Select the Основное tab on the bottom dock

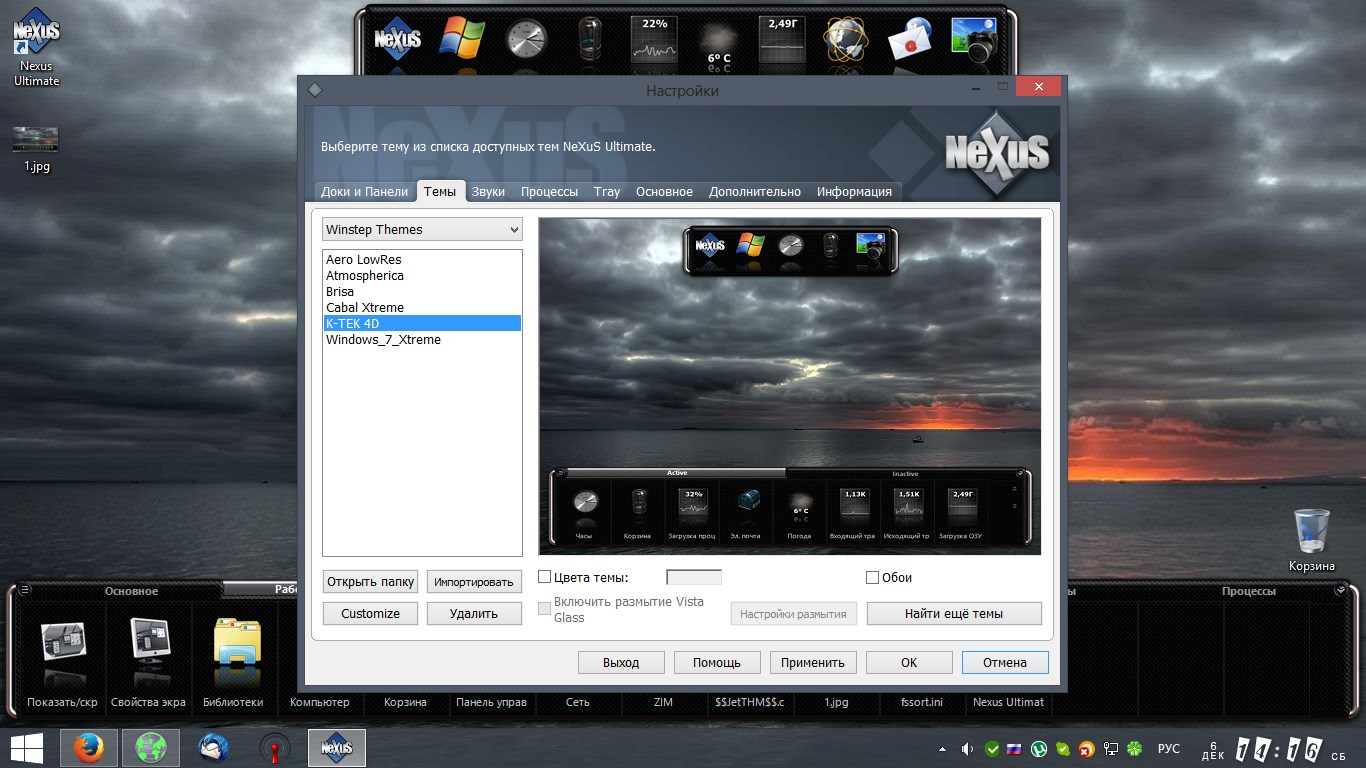pos(132,591)
